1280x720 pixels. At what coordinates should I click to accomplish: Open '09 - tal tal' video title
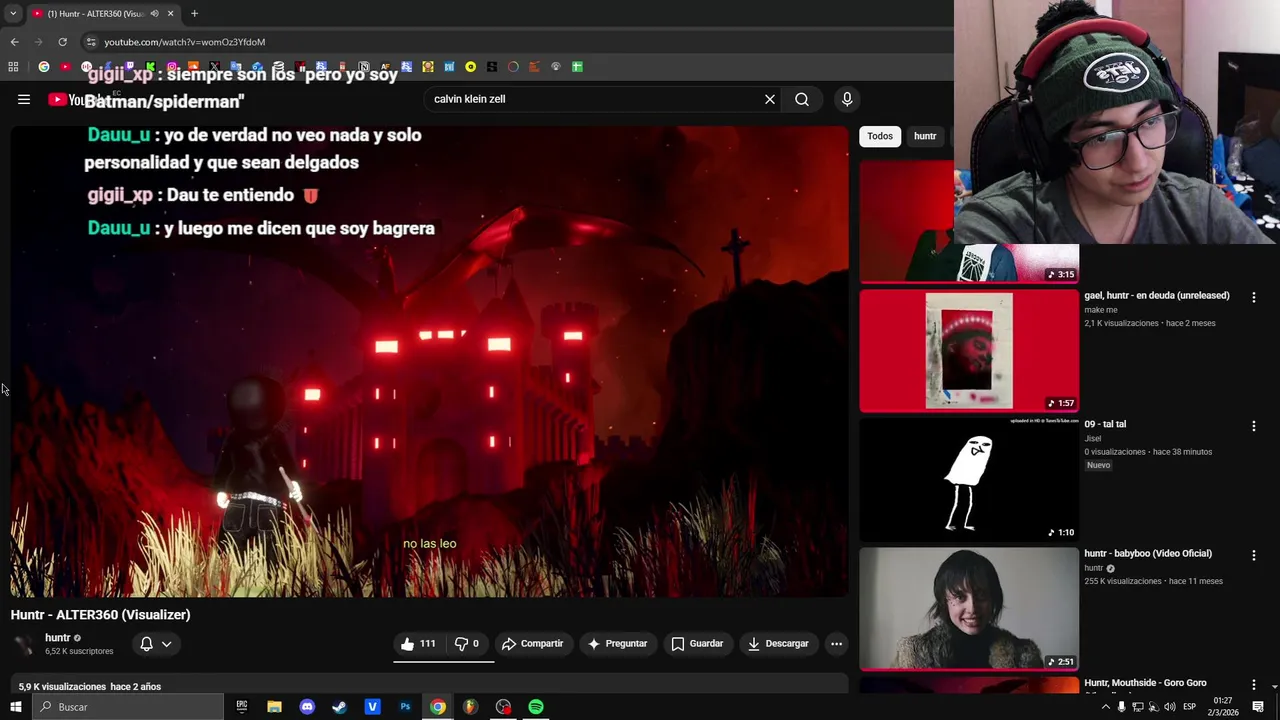pyautogui.click(x=1105, y=424)
